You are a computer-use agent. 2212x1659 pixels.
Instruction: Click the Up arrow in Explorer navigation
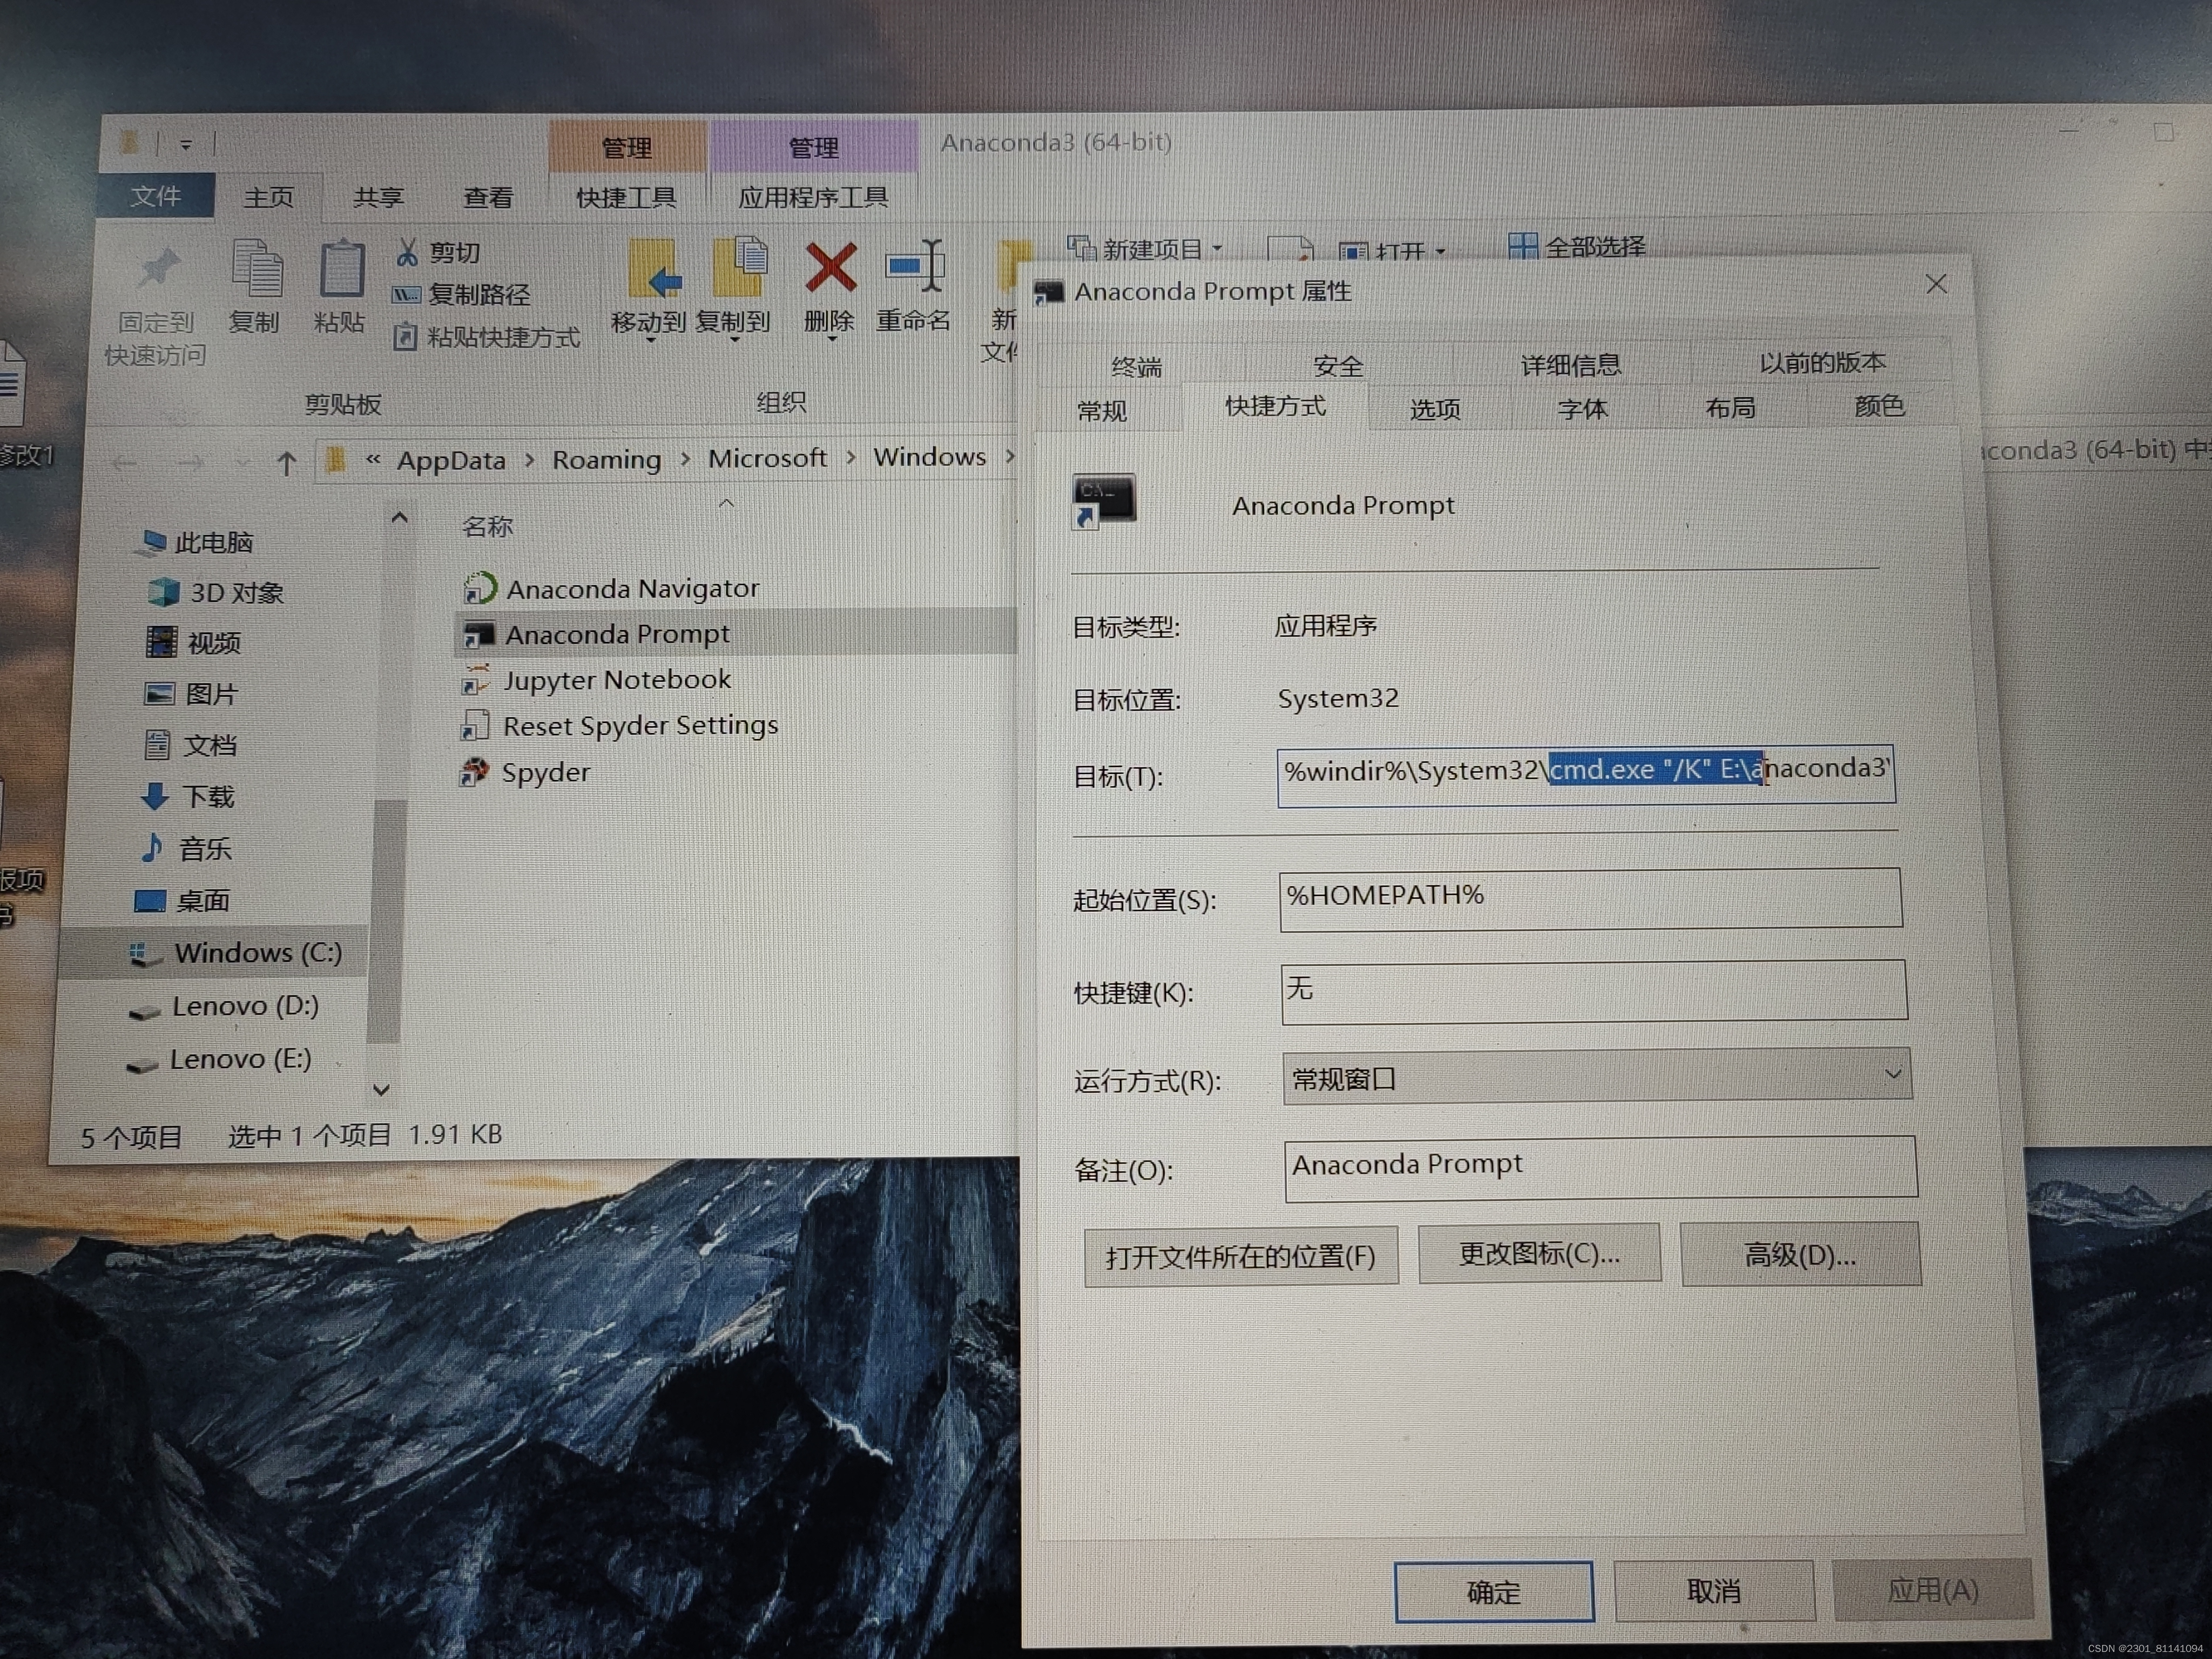287,462
